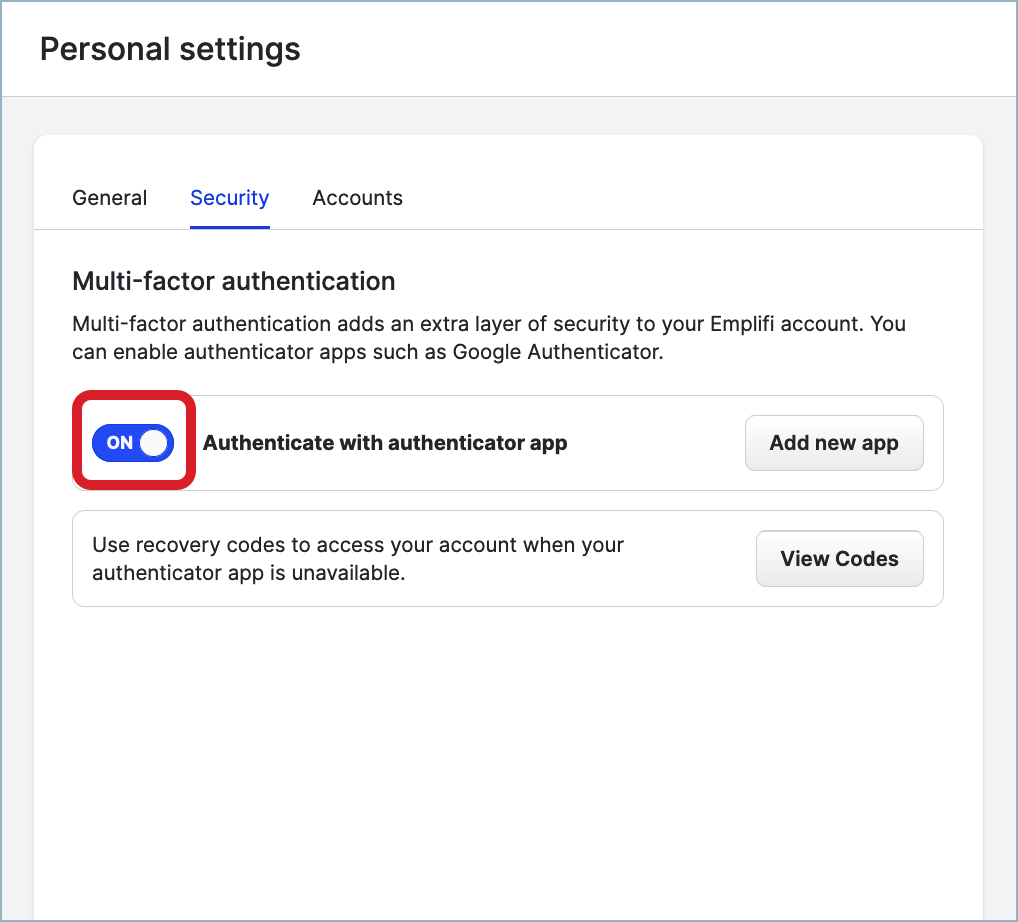The width and height of the screenshot is (1018, 922).
Task: Switch to the General tab
Action: click(109, 198)
